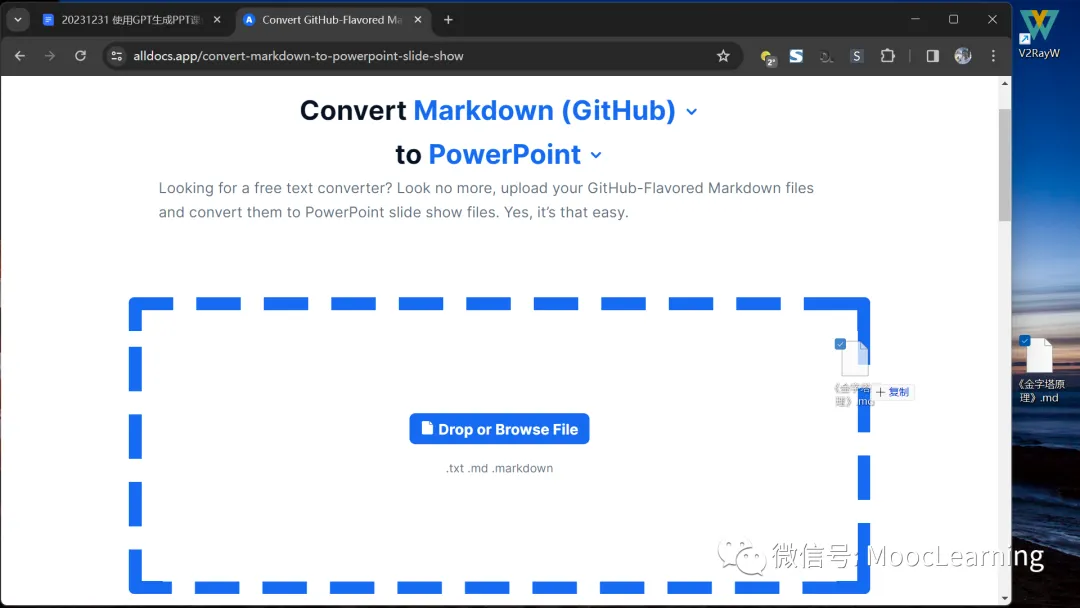Image resolution: width=1080 pixels, height=608 pixels.
Task: Toggle the Chrome side panel
Action: tap(933, 56)
